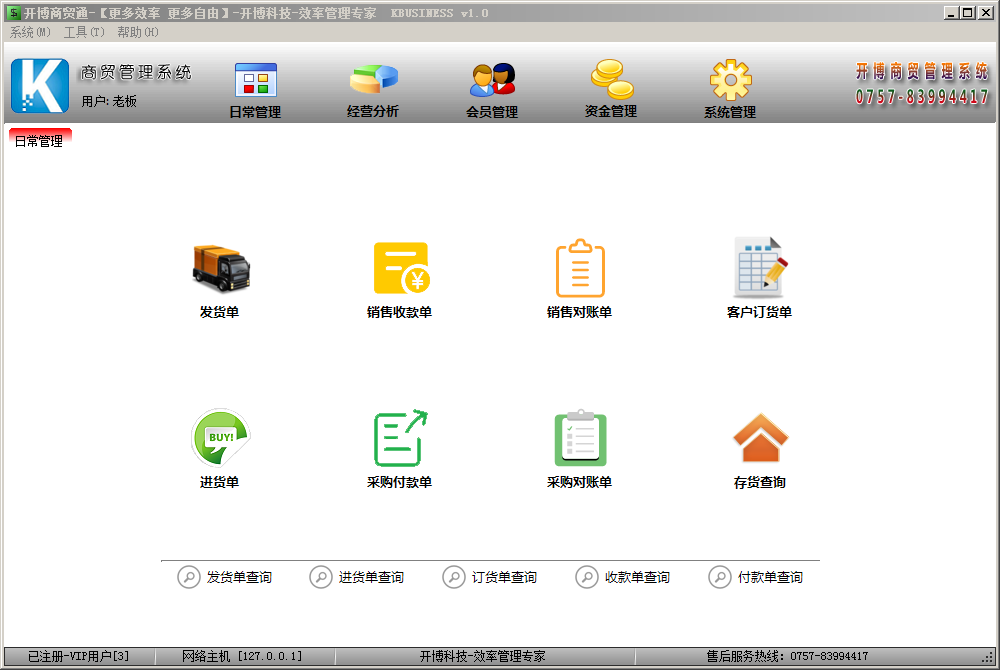Click the 销售收款单 label

coord(399,312)
